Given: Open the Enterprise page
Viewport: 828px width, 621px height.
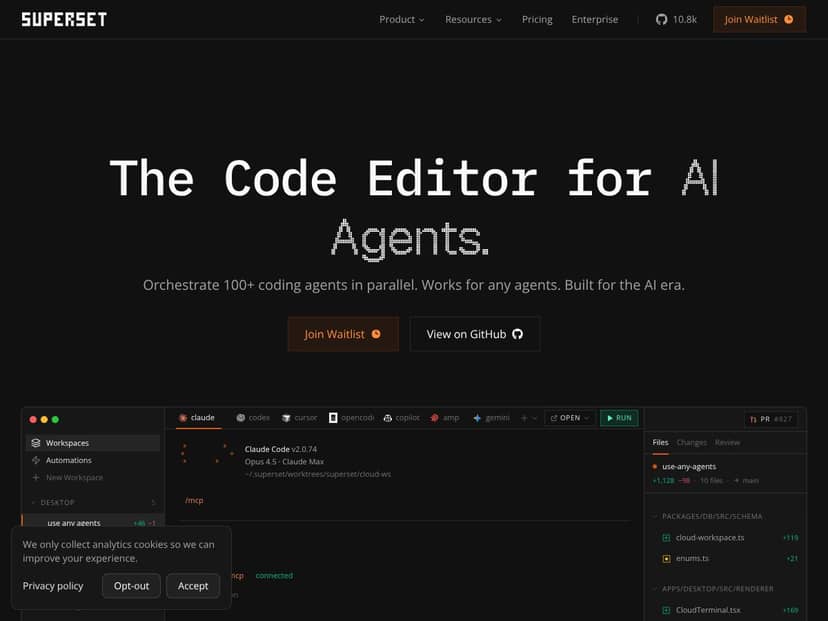Looking at the screenshot, I should coord(595,20).
